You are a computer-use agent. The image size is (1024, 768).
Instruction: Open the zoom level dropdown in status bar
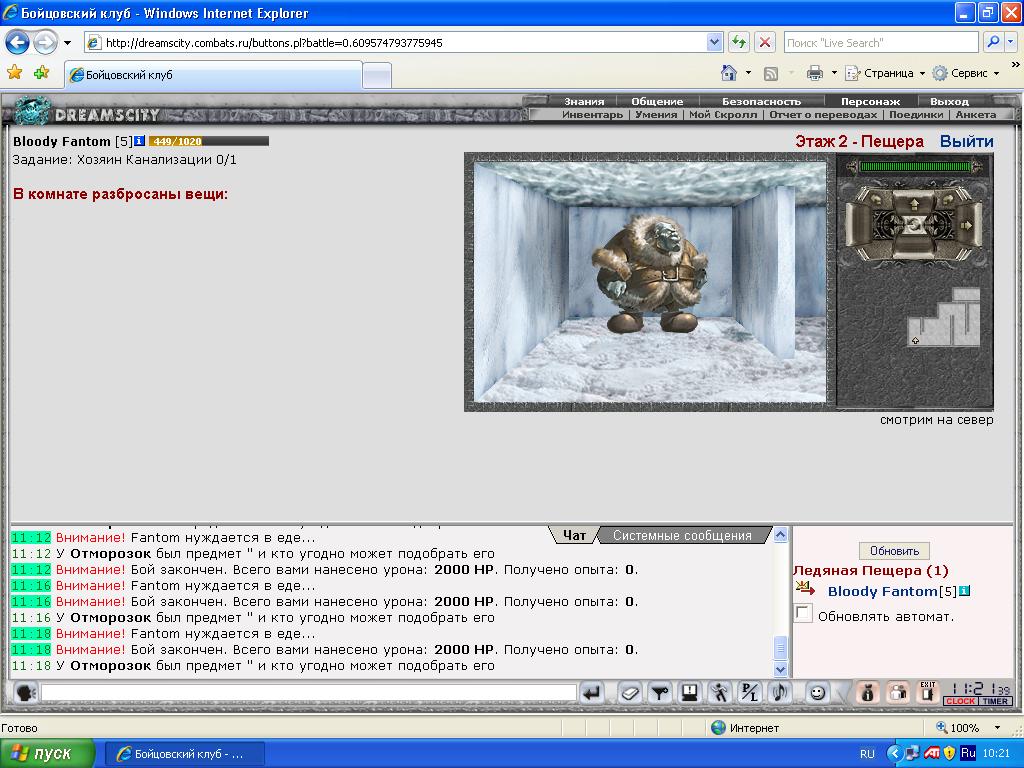[x=997, y=728]
